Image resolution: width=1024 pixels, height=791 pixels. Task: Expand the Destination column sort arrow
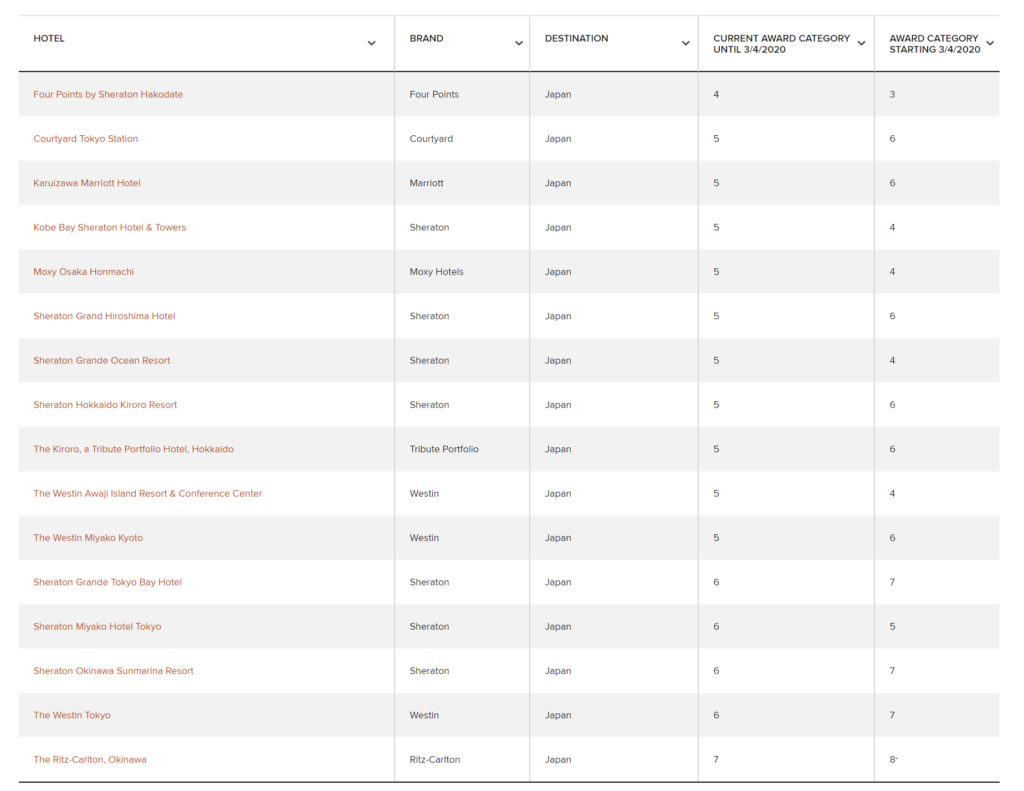pyautogui.click(x=686, y=43)
